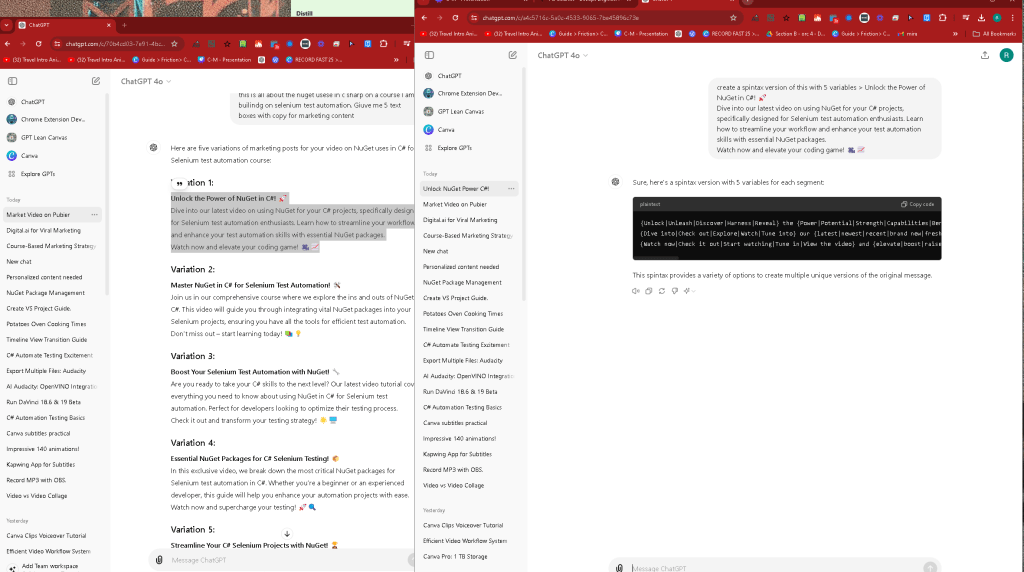Copy the spintax response message
Viewport: 1024px width, 572px height.
pos(648,291)
